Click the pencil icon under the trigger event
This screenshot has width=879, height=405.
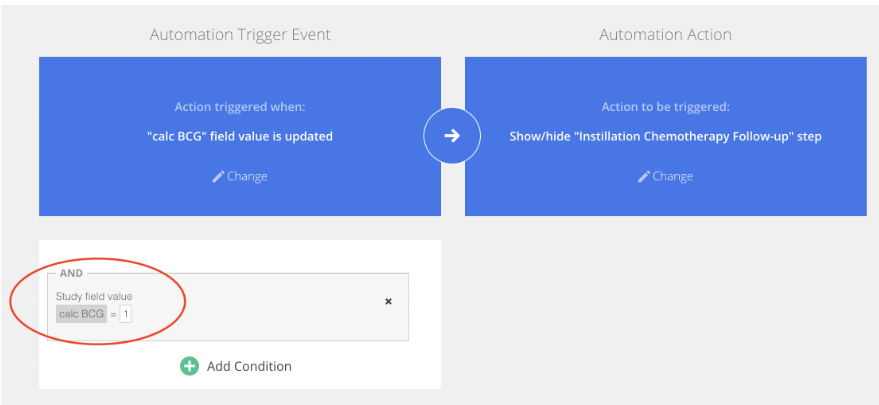point(218,177)
